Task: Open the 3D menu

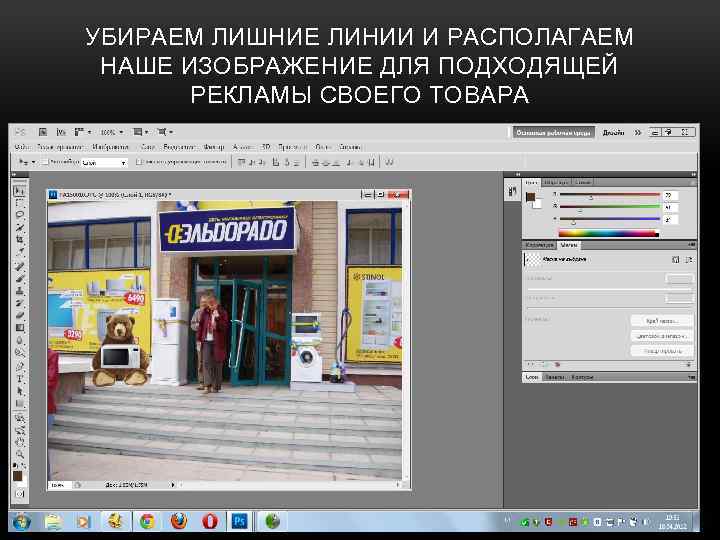Action: (265, 147)
